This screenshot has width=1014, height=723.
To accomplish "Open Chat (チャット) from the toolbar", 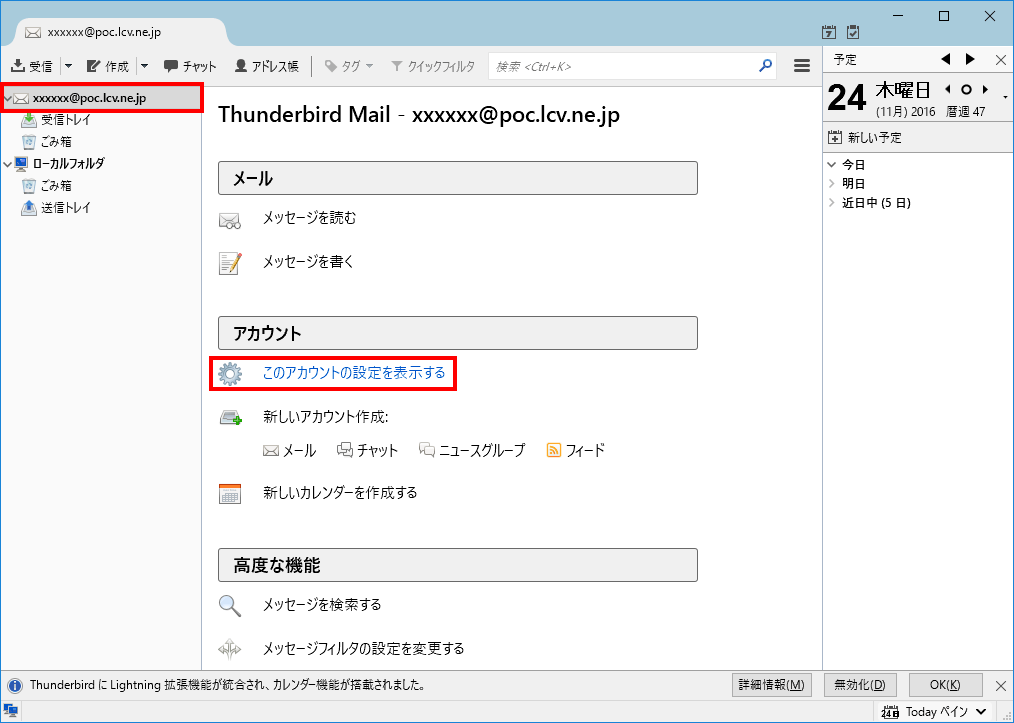I will point(190,66).
